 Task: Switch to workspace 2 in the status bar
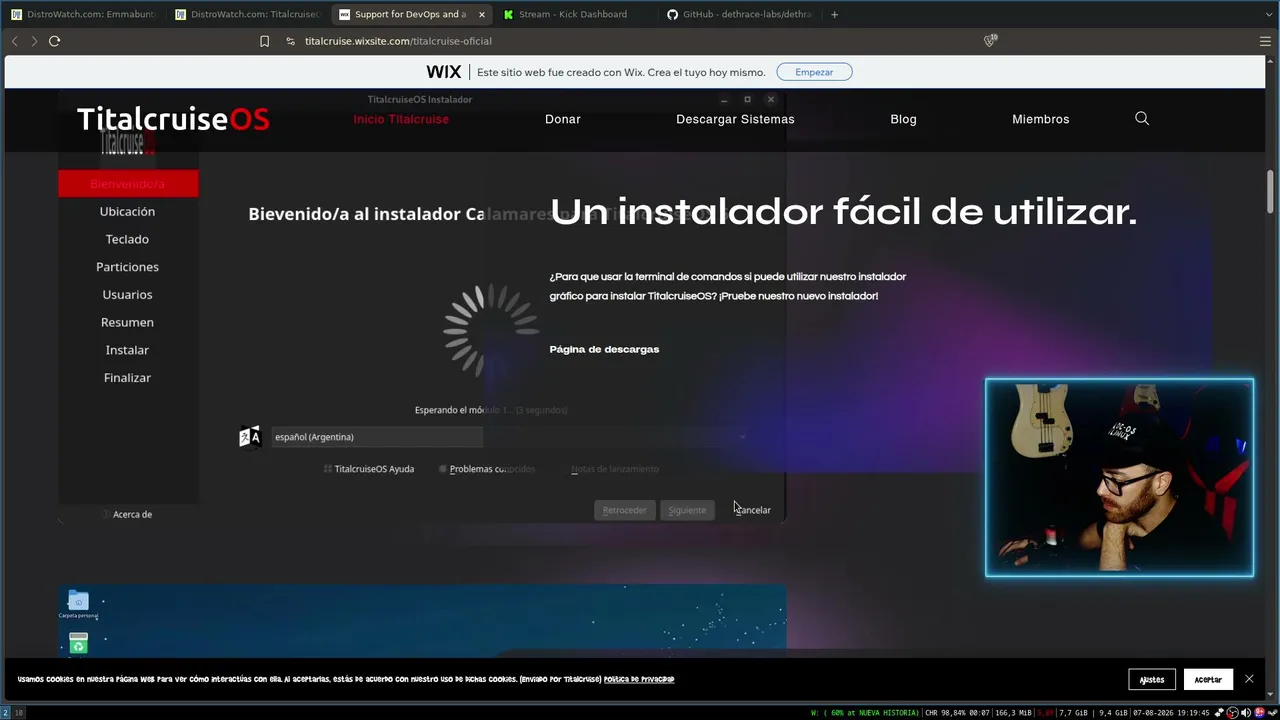pyautogui.click(x=5, y=713)
